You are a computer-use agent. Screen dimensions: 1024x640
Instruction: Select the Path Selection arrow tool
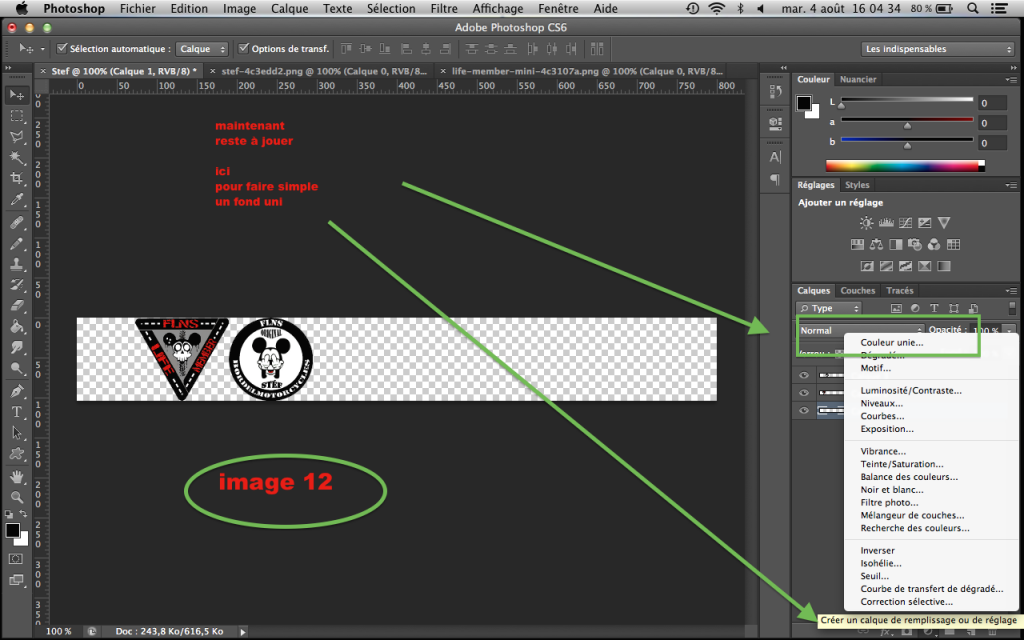click(17, 433)
